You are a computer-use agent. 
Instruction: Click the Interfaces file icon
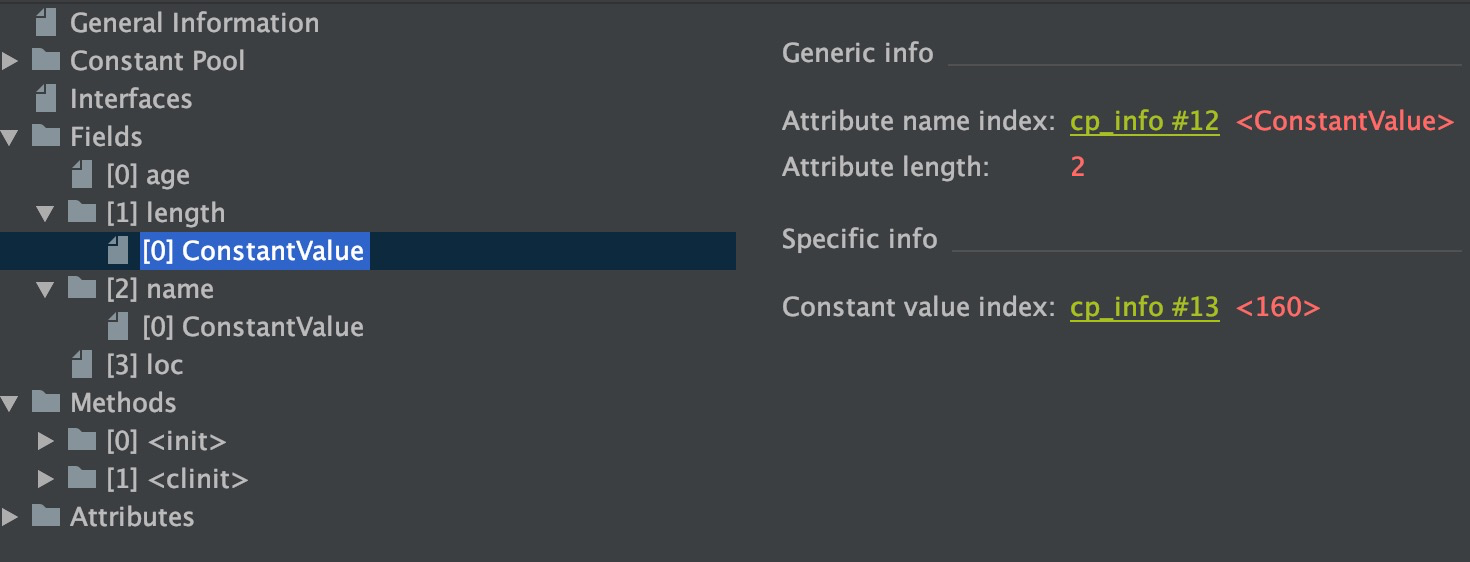(45, 98)
